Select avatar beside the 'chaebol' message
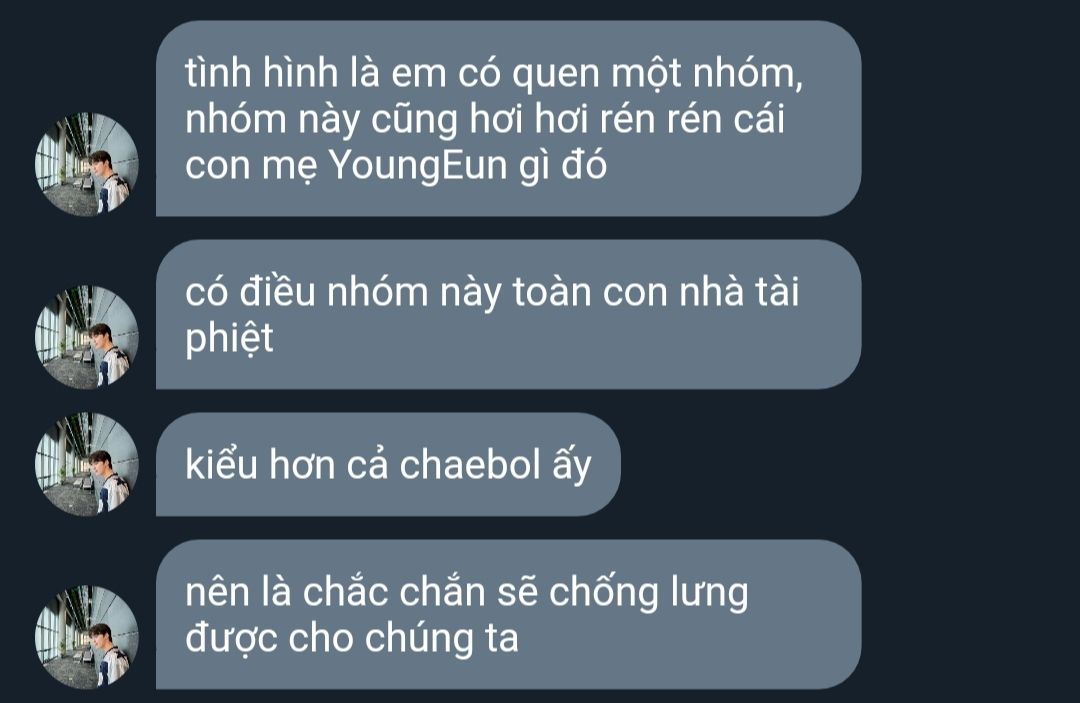 (87, 464)
